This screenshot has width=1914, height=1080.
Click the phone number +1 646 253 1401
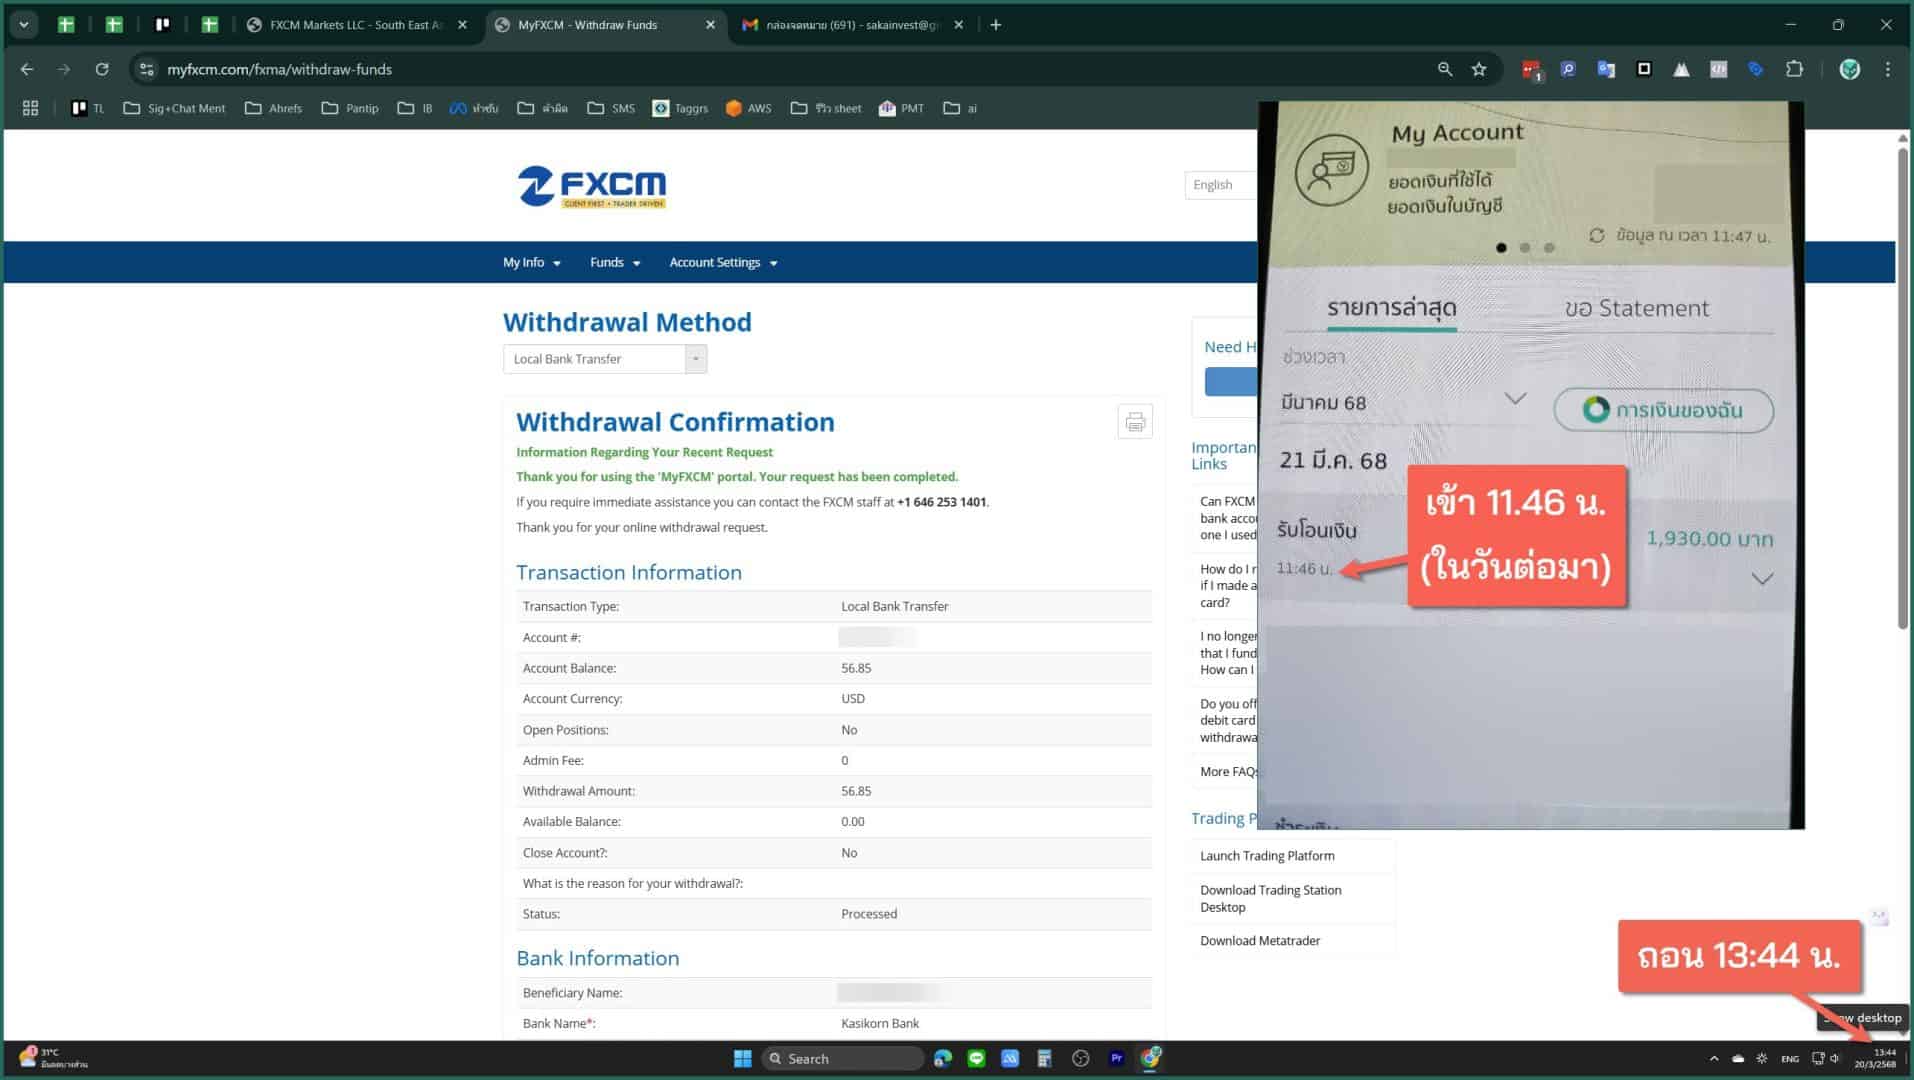941,502
